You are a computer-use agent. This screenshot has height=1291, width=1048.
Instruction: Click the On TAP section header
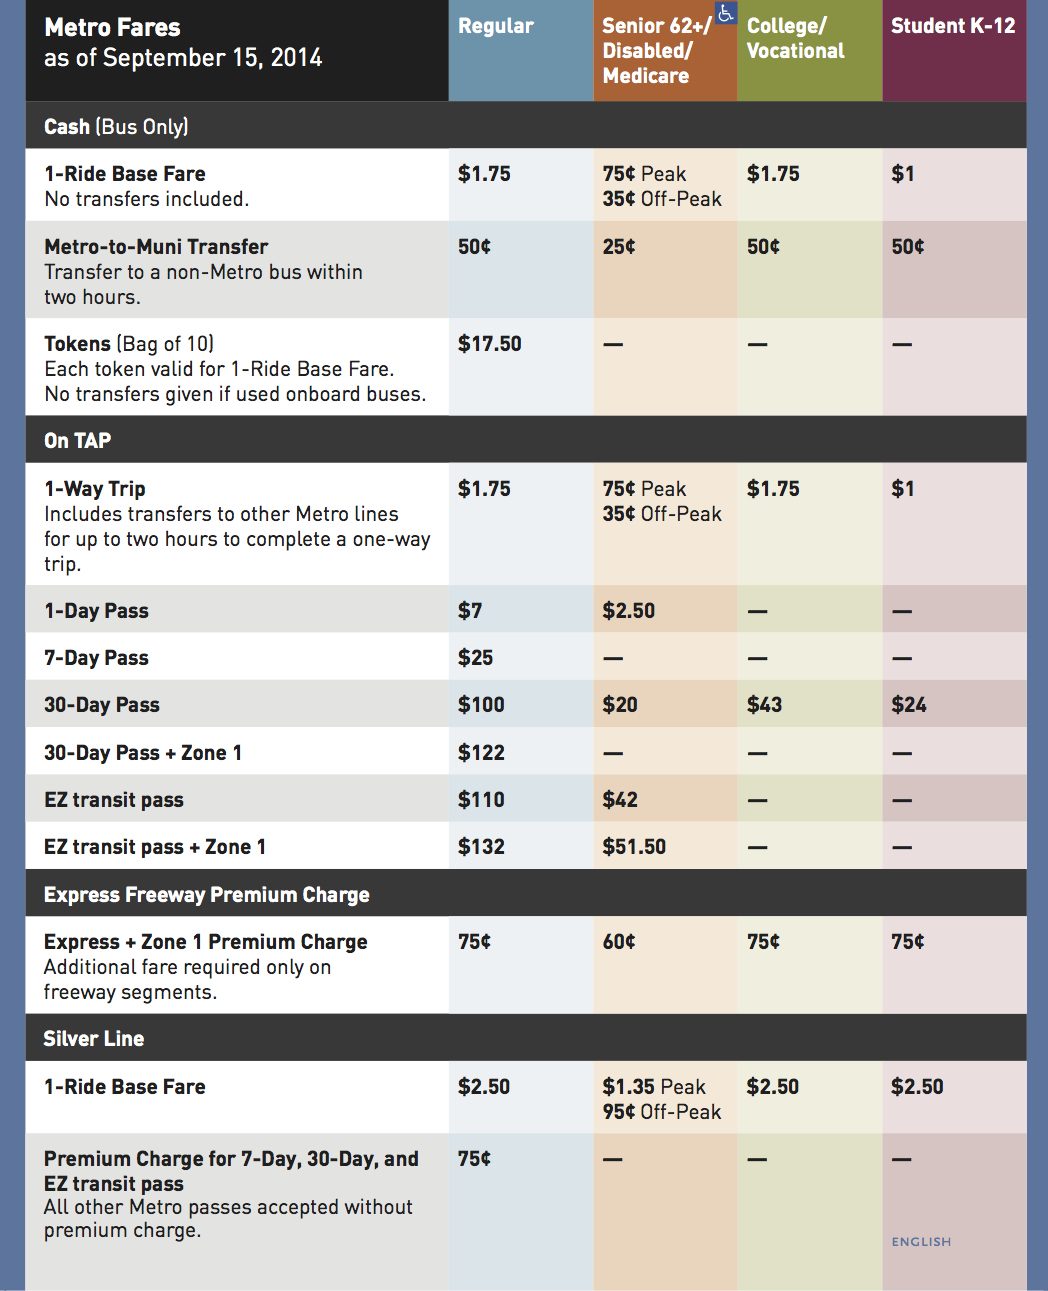78,441
